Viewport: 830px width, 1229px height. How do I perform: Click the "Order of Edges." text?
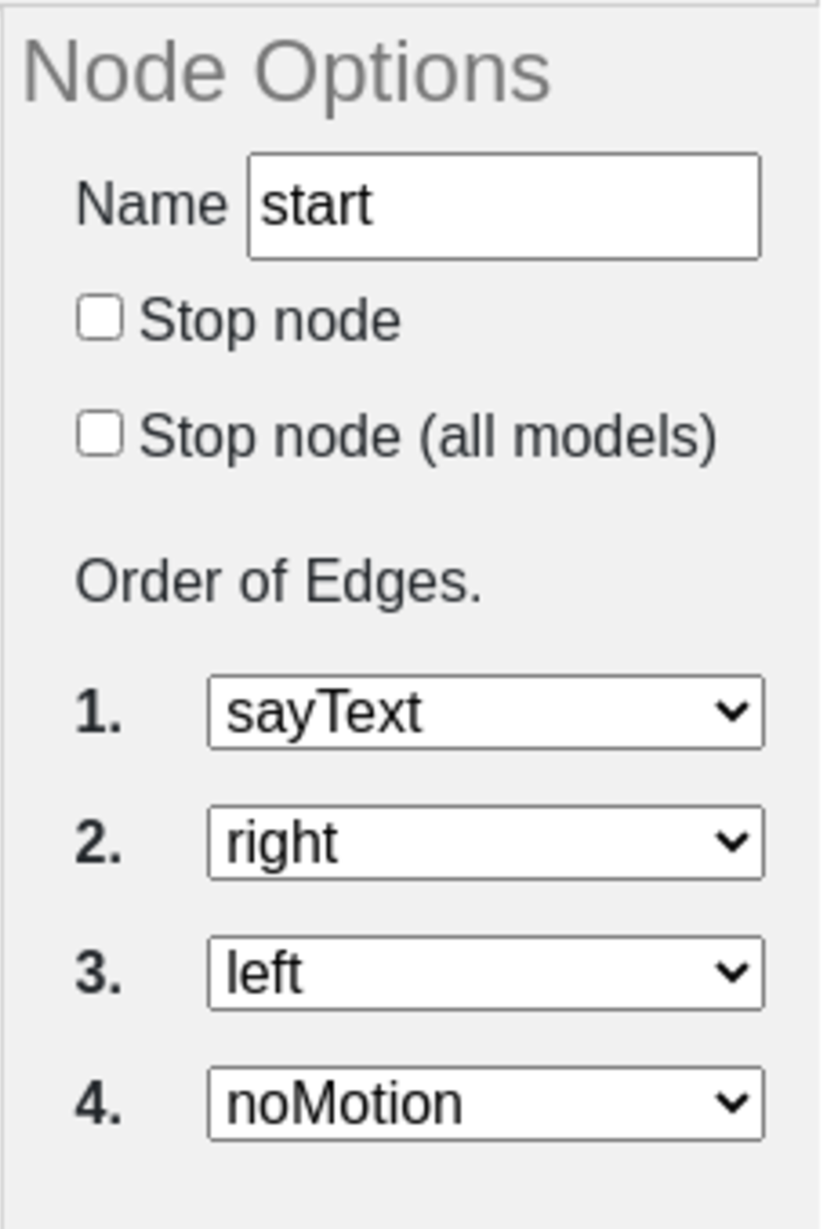point(279,581)
